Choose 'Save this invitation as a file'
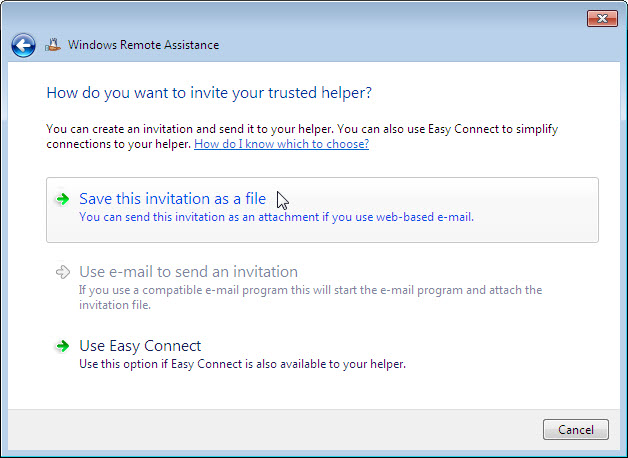628x458 pixels. 172,199
